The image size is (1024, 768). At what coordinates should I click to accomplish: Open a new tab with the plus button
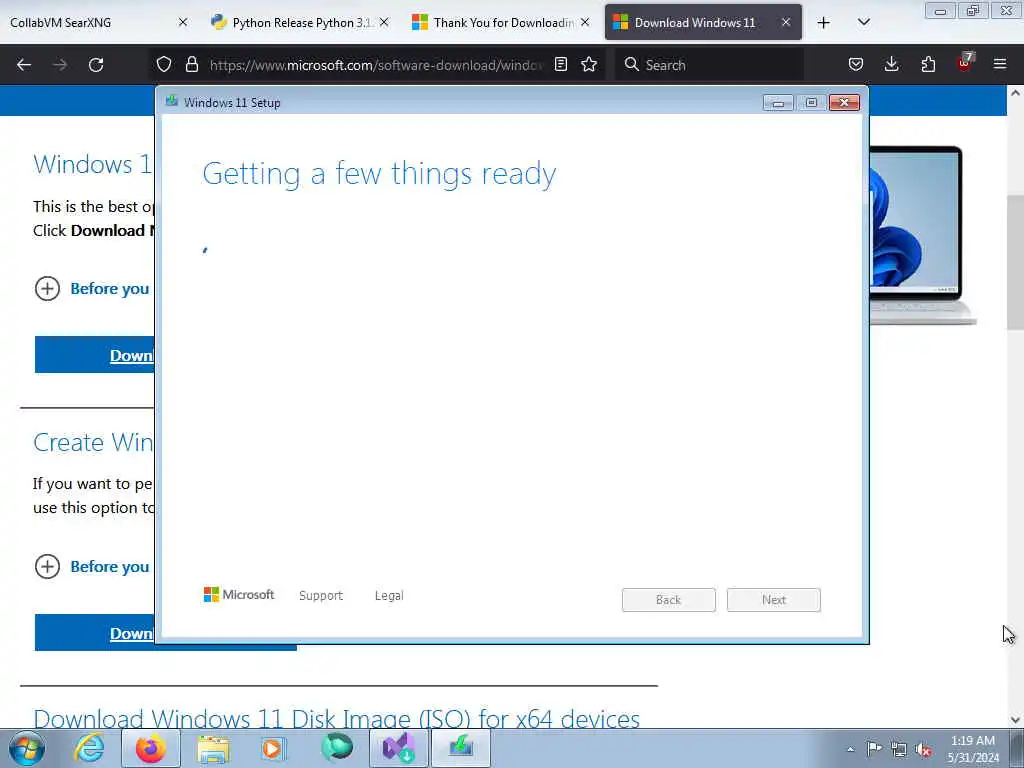point(824,23)
